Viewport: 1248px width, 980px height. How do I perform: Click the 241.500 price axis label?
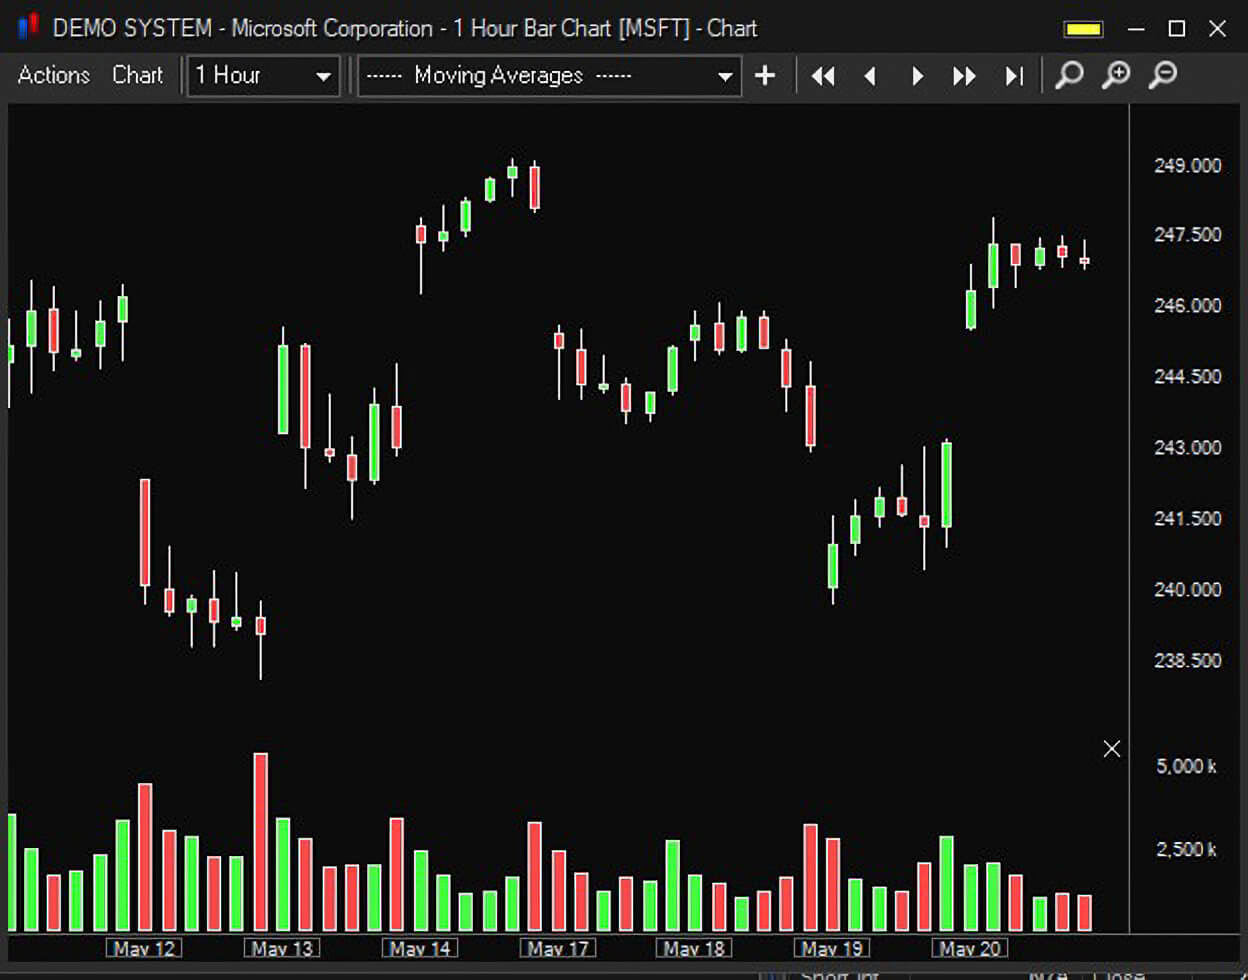(x=1187, y=518)
